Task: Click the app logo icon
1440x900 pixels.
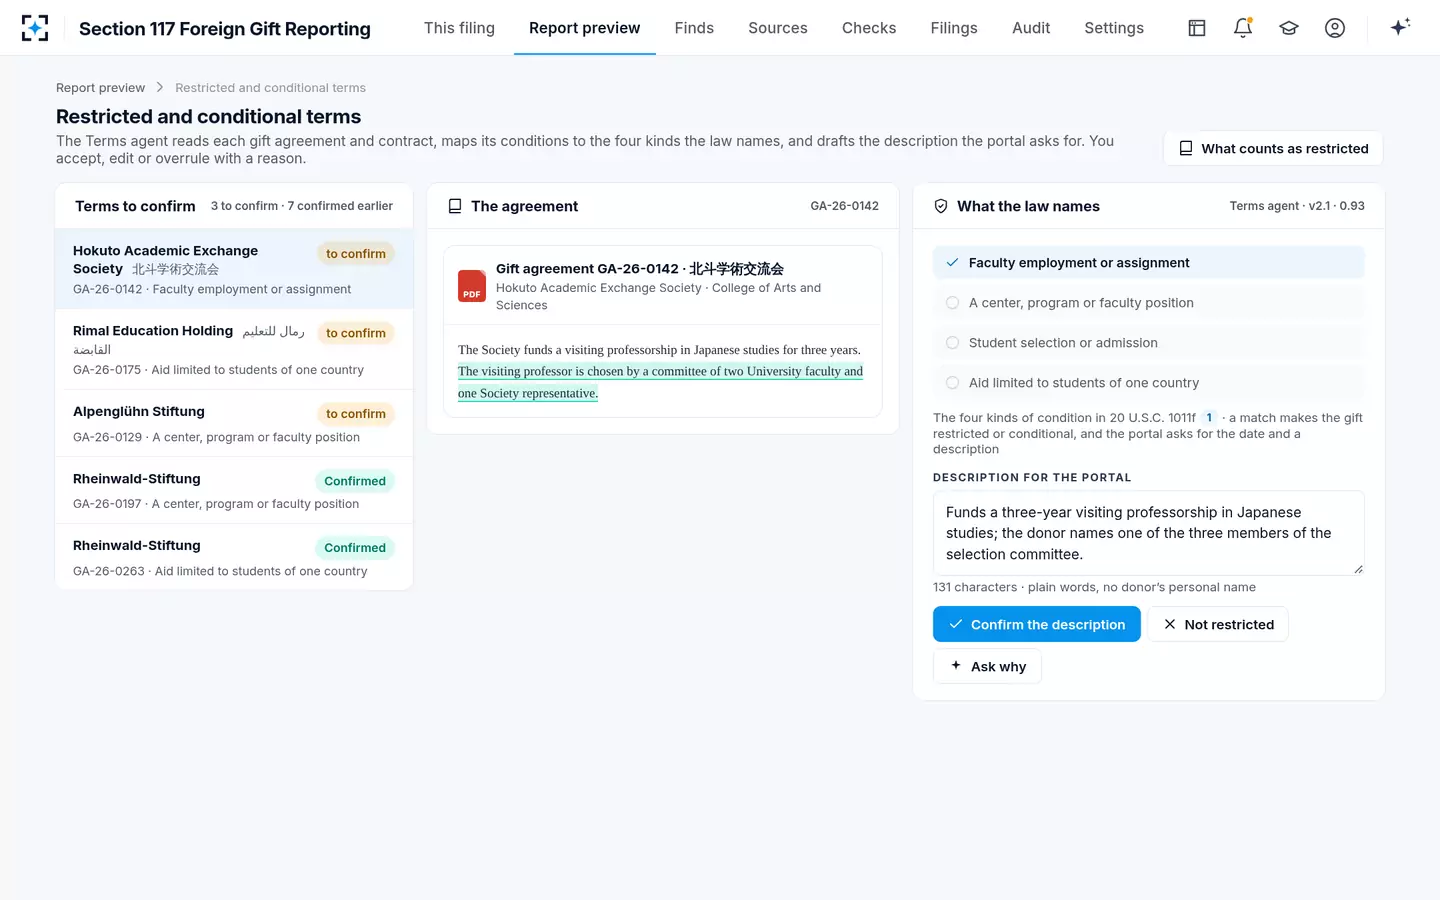Action: pyautogui.click(x=35, y=28)
